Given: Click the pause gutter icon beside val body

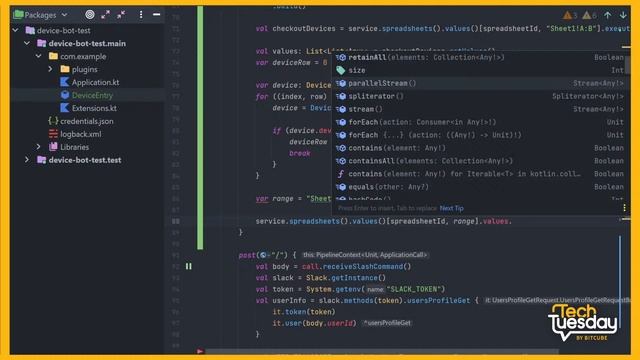Looking at the screenshot, I should tap(189, 267).
